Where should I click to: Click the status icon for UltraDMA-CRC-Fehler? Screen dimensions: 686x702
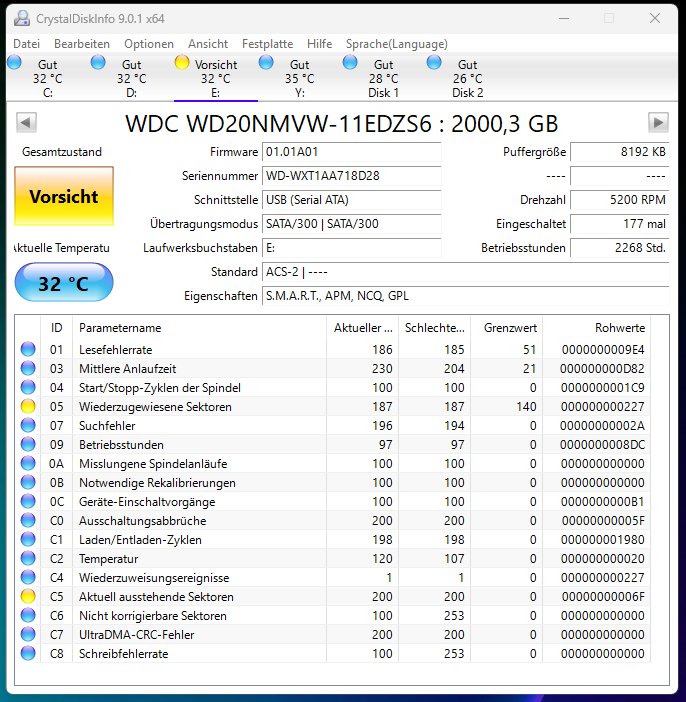[28, 634]
